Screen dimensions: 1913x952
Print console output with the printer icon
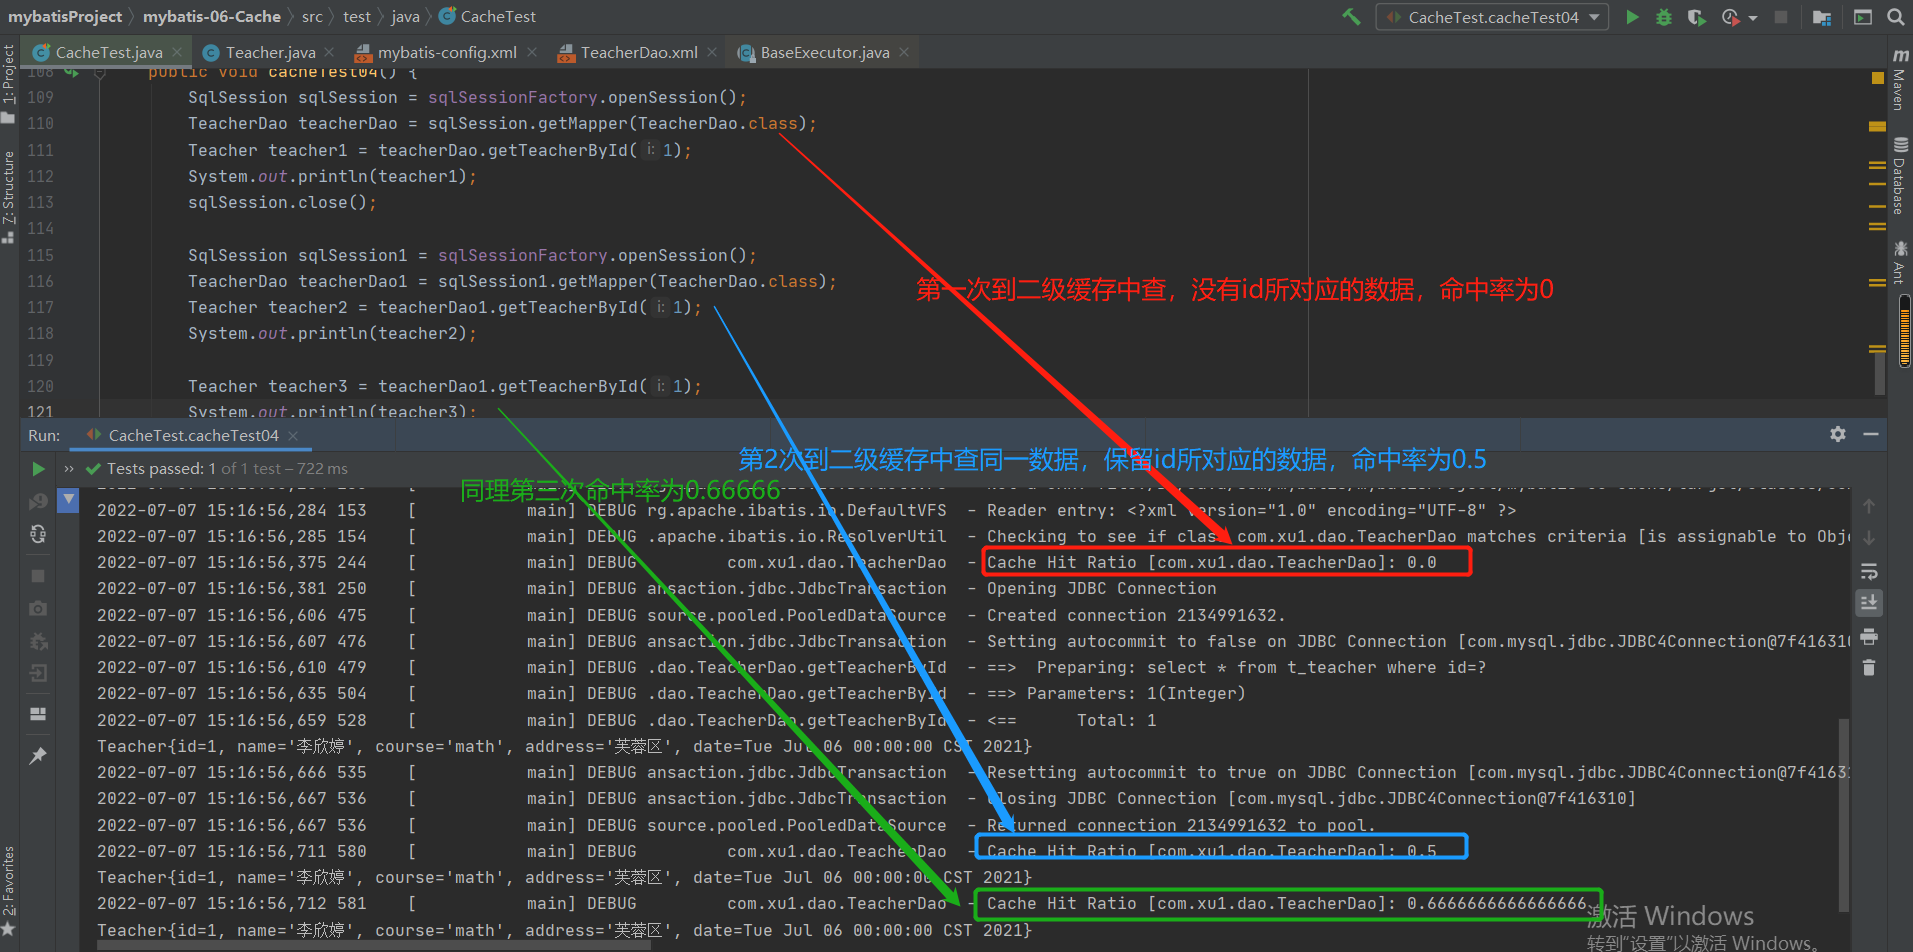pos(1869,636)
